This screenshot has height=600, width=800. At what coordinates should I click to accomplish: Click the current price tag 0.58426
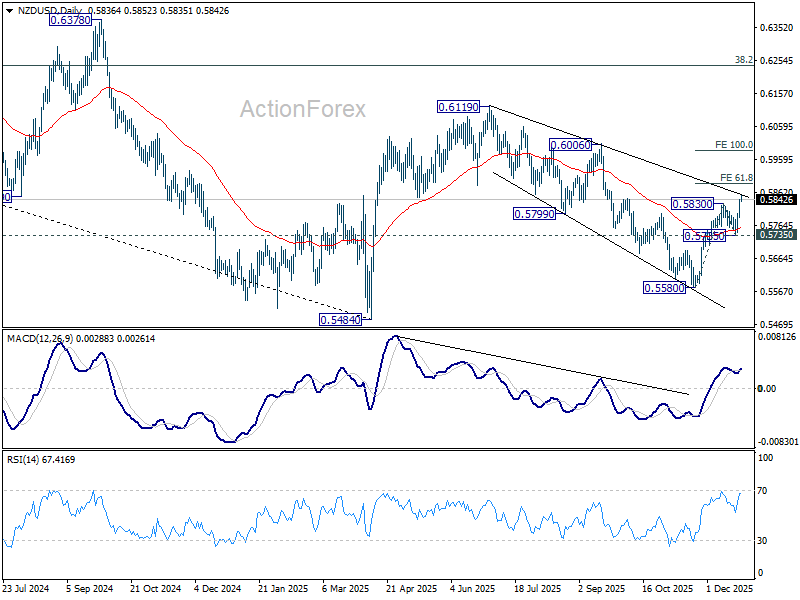(x=777, y=199)
